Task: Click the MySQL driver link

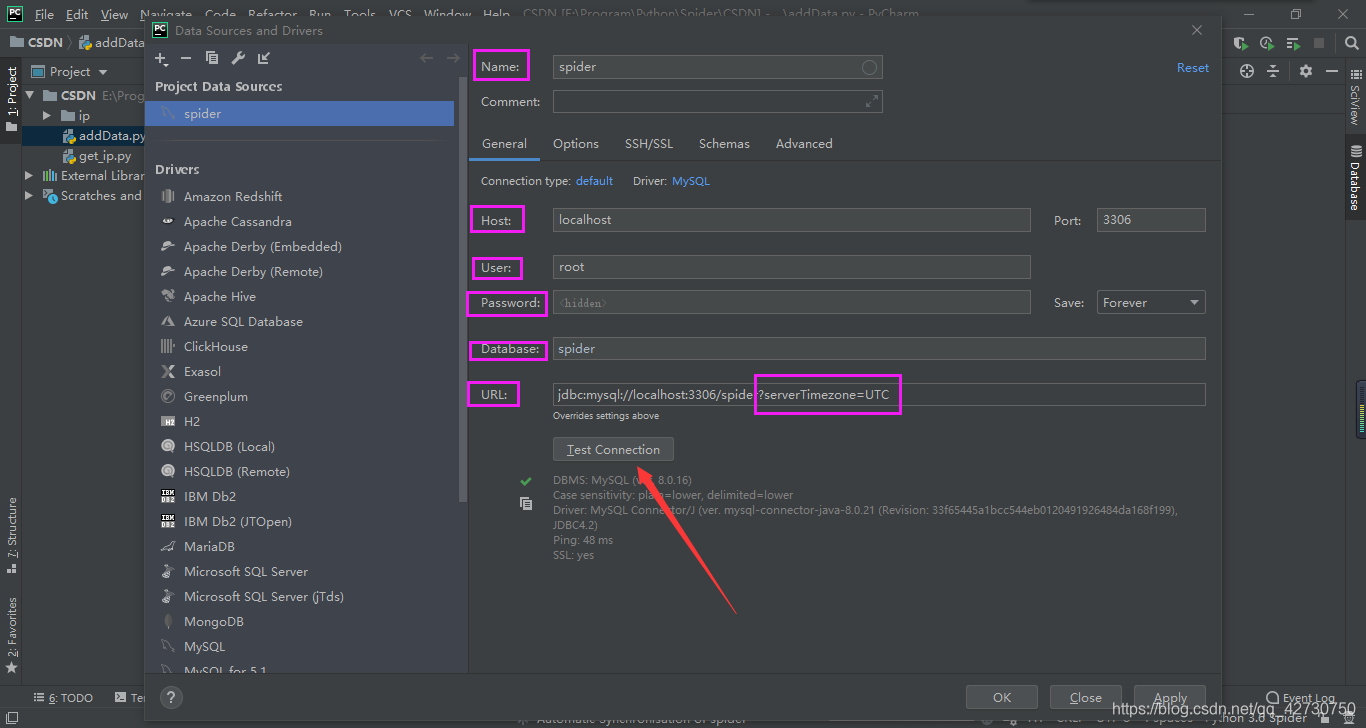Action: (690, 181)
